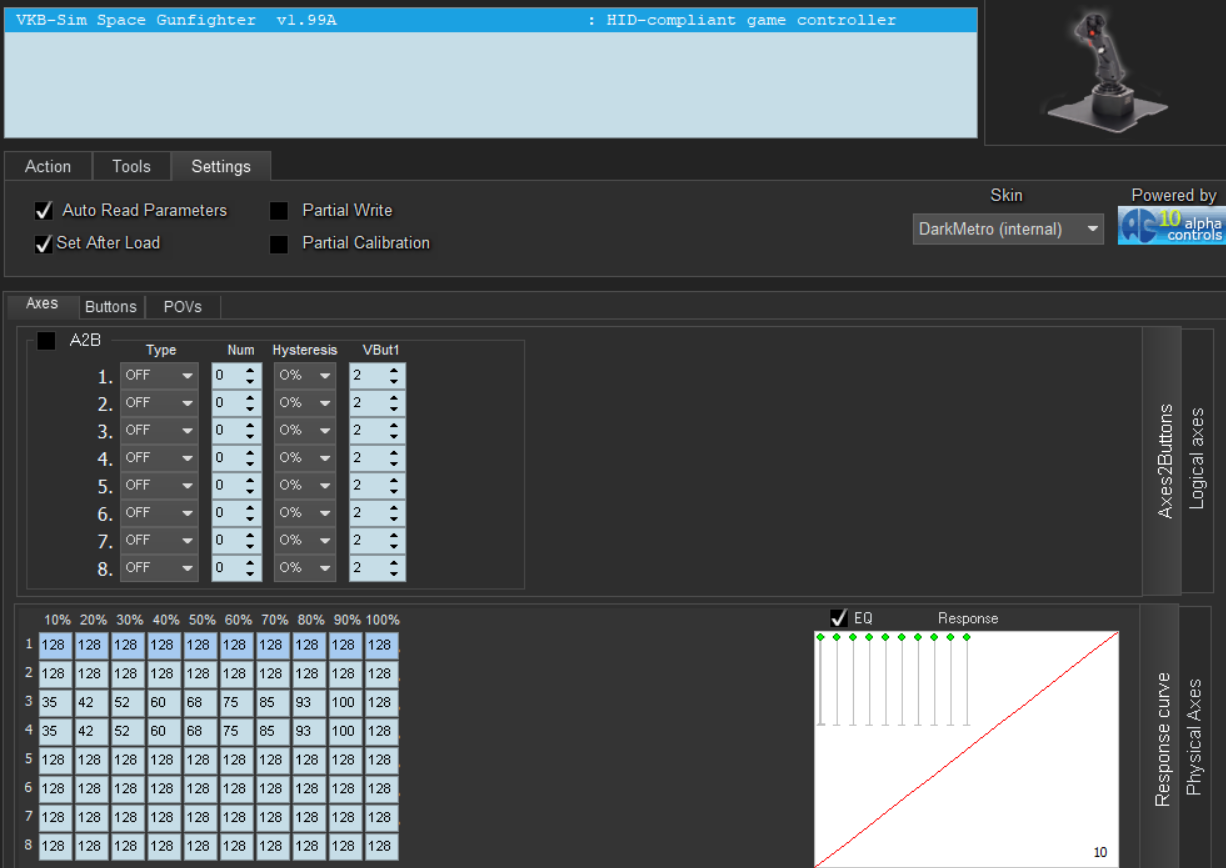The width and height of the screenshot is (1226, 868).
Task: Toggle the EQ checkbox
Action: click(x=839, y=618)
